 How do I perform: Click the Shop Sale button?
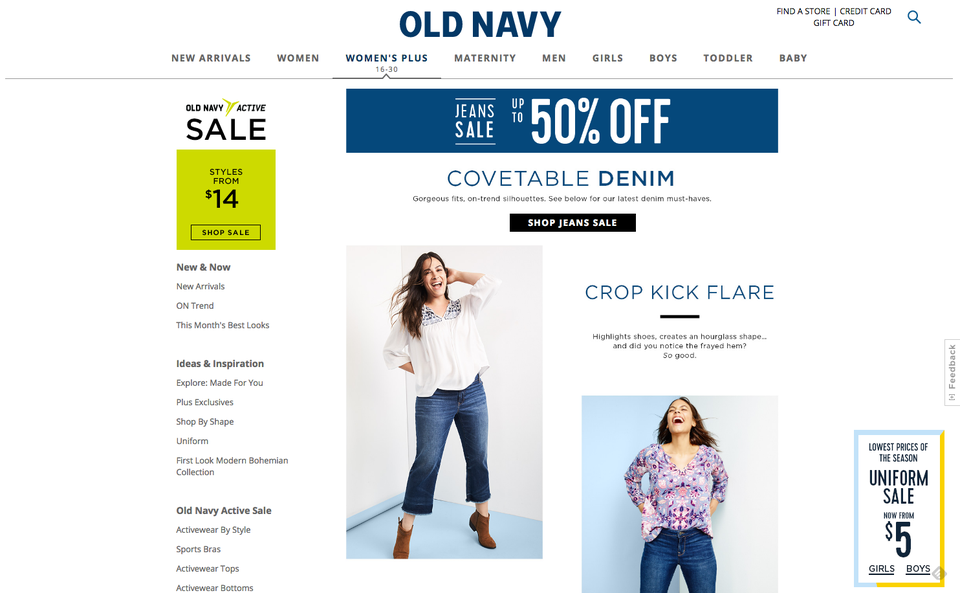click(226, 233)
